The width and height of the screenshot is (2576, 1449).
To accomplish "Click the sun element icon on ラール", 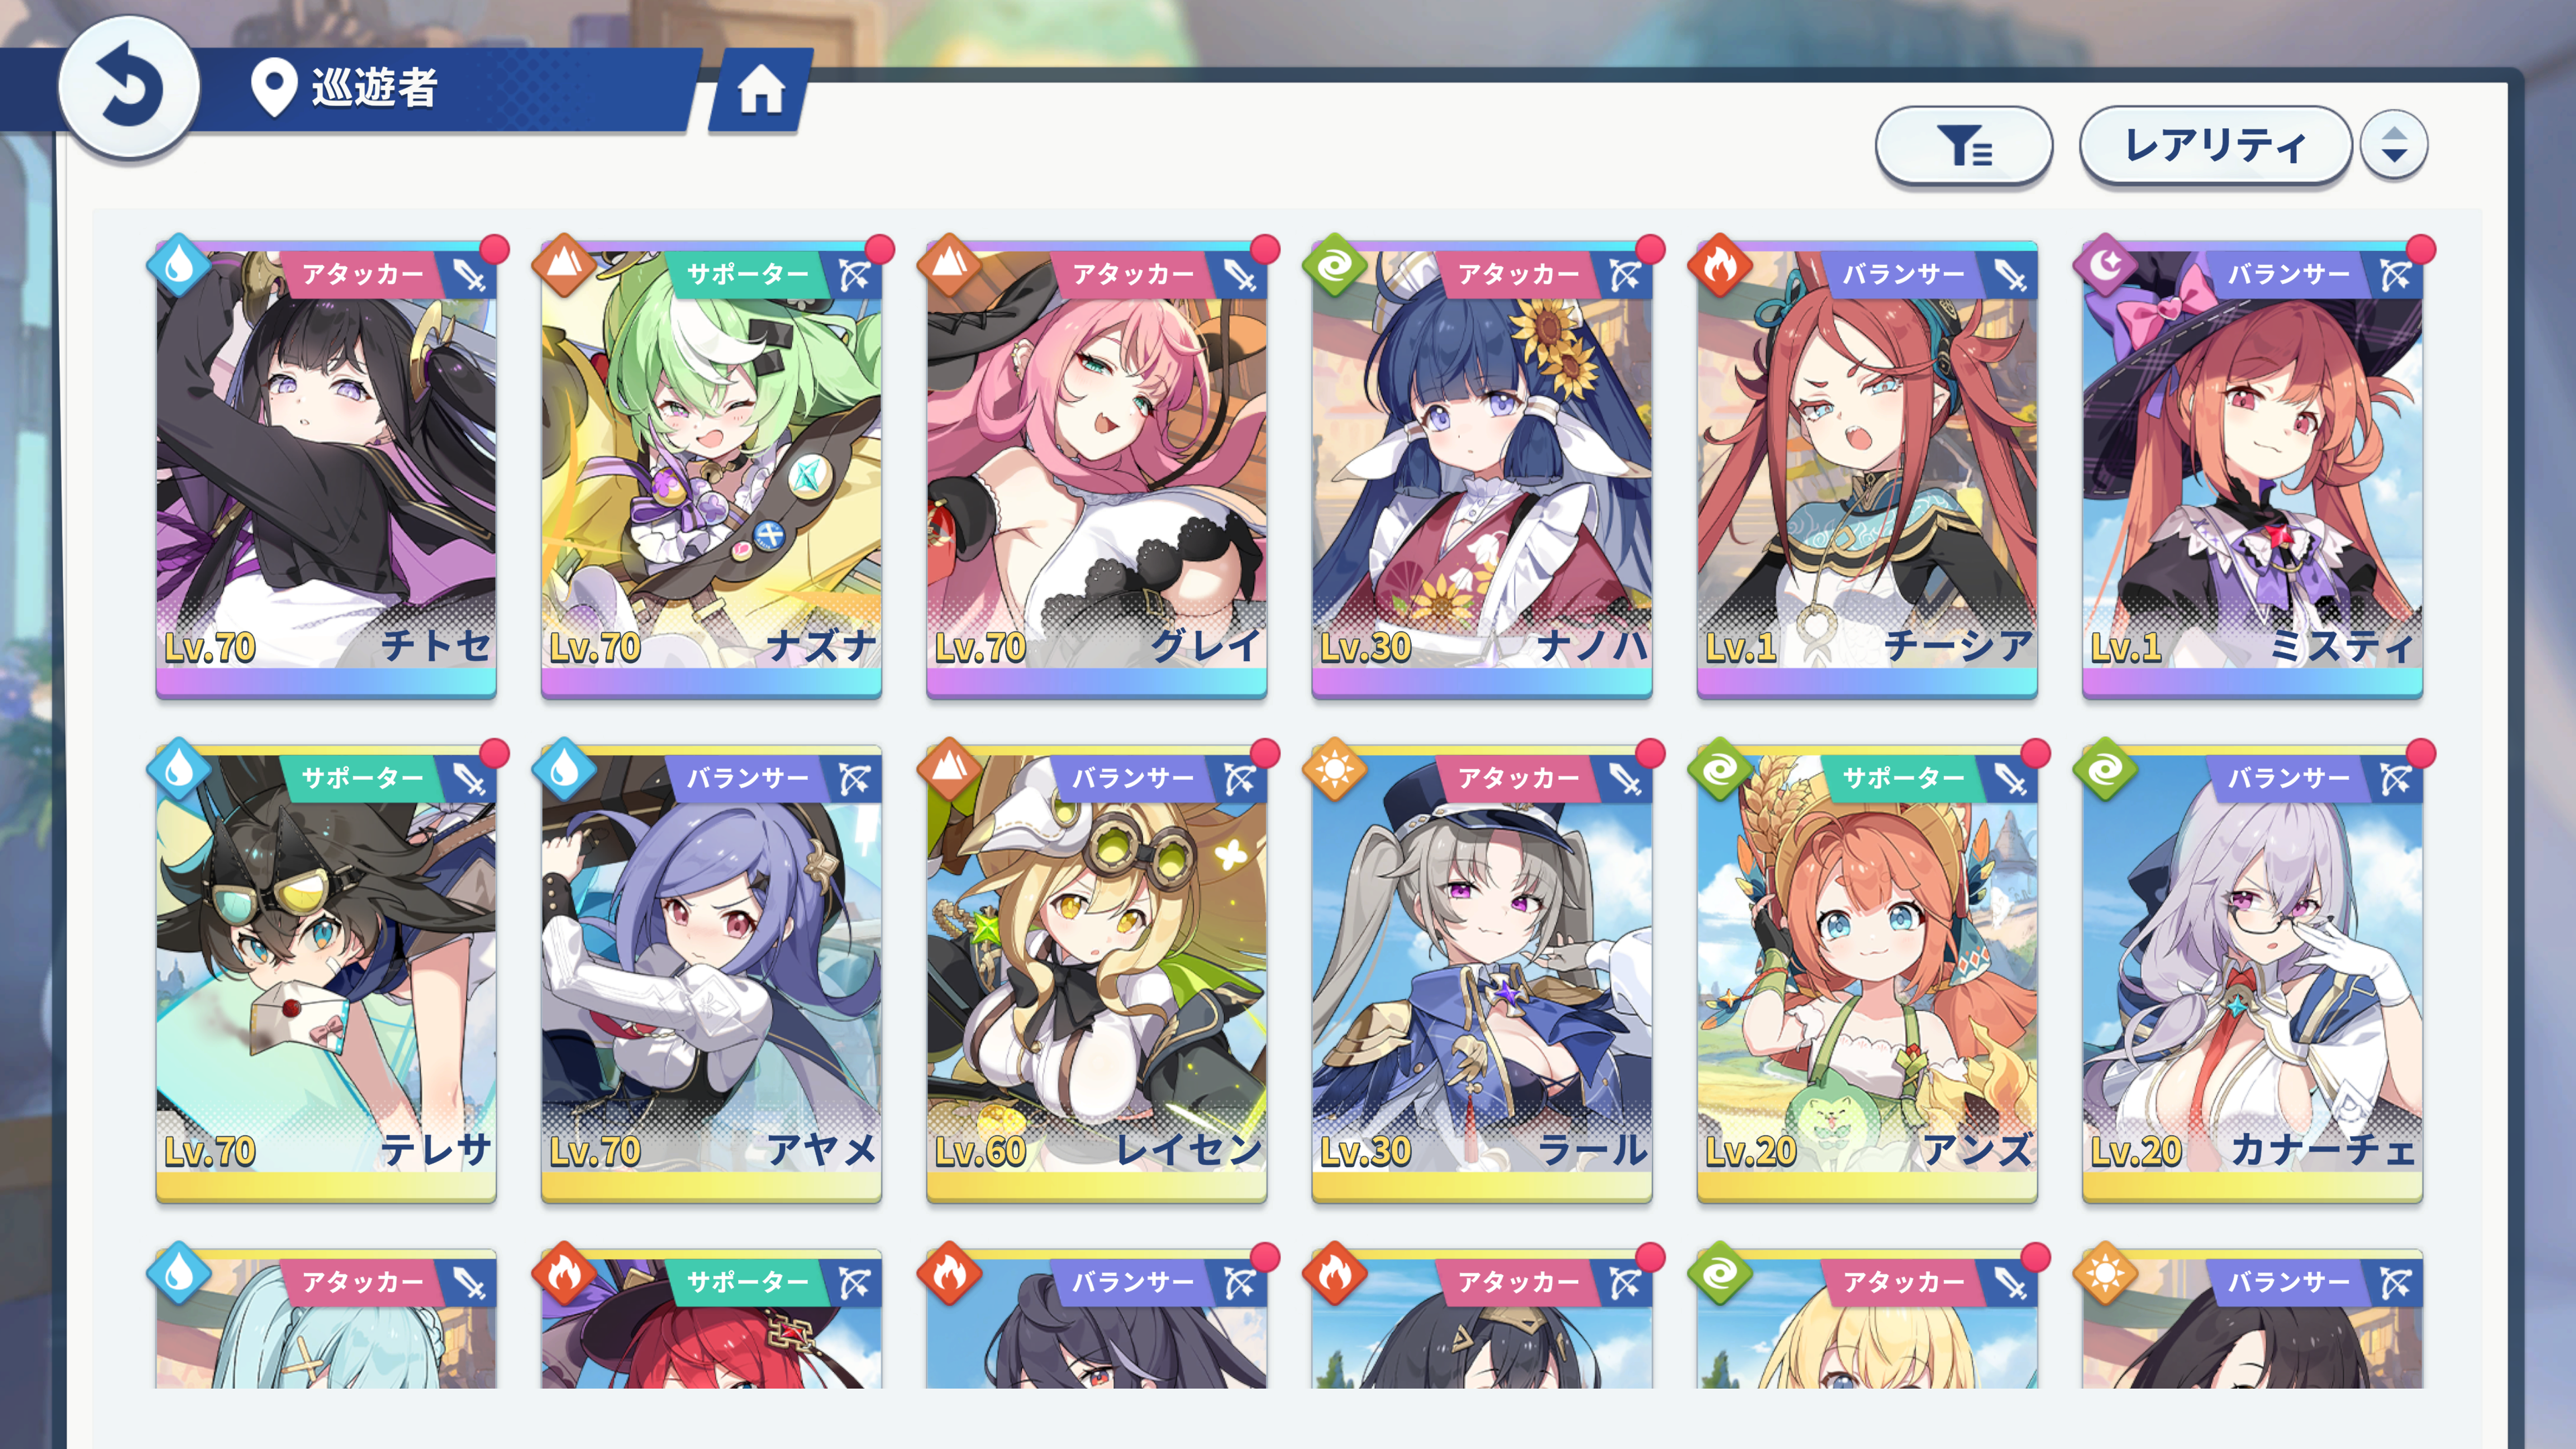I will 1334,771.
